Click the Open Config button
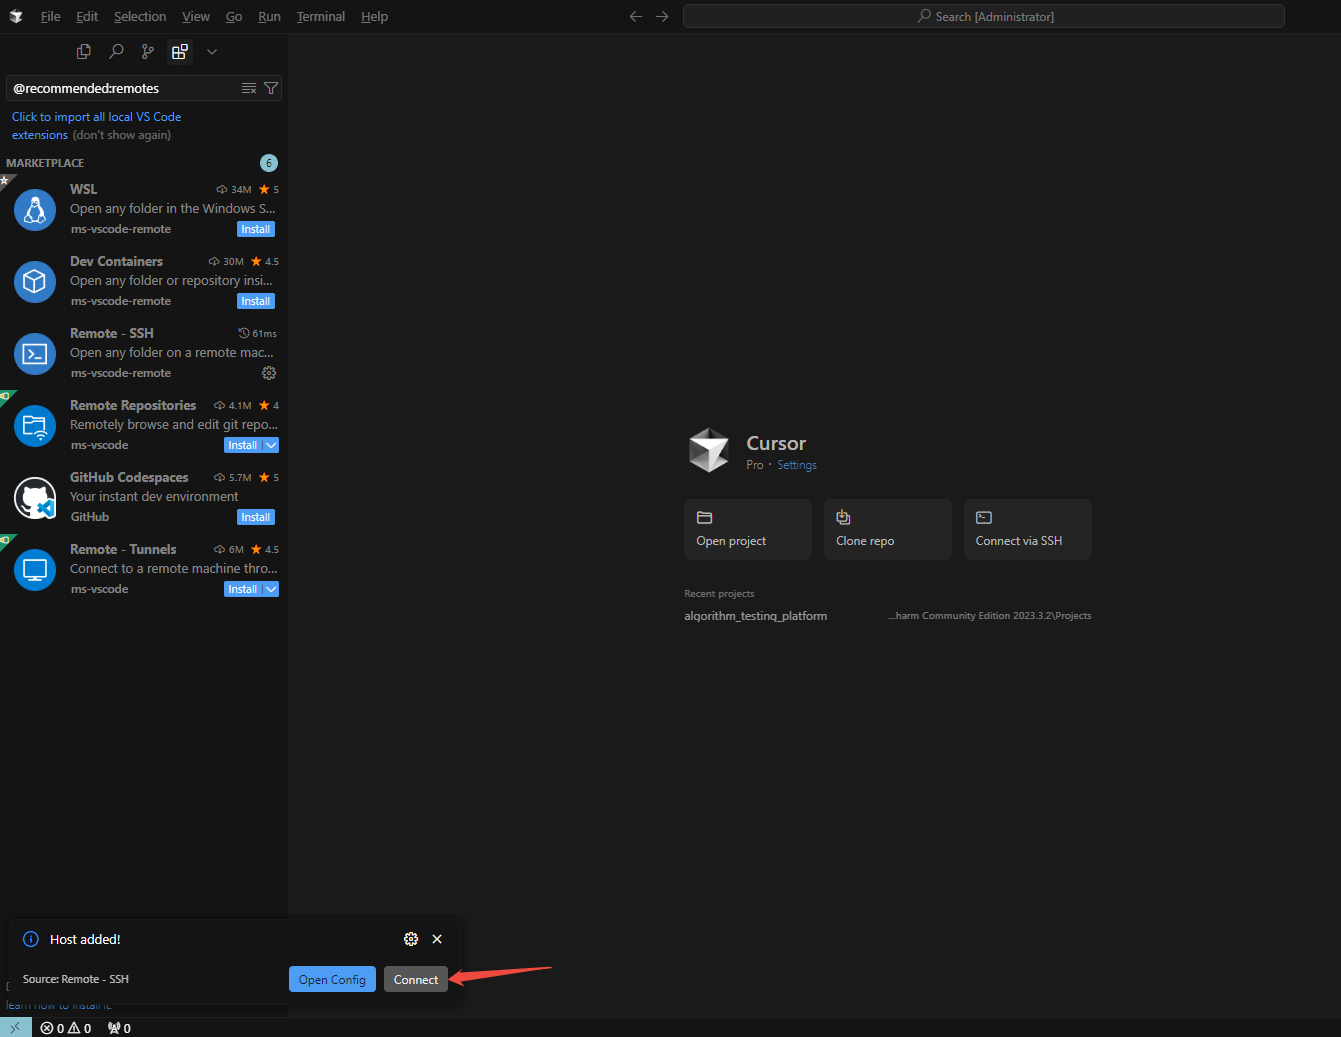Viewport: 1341px width, 1037px height. click(332, 980)
